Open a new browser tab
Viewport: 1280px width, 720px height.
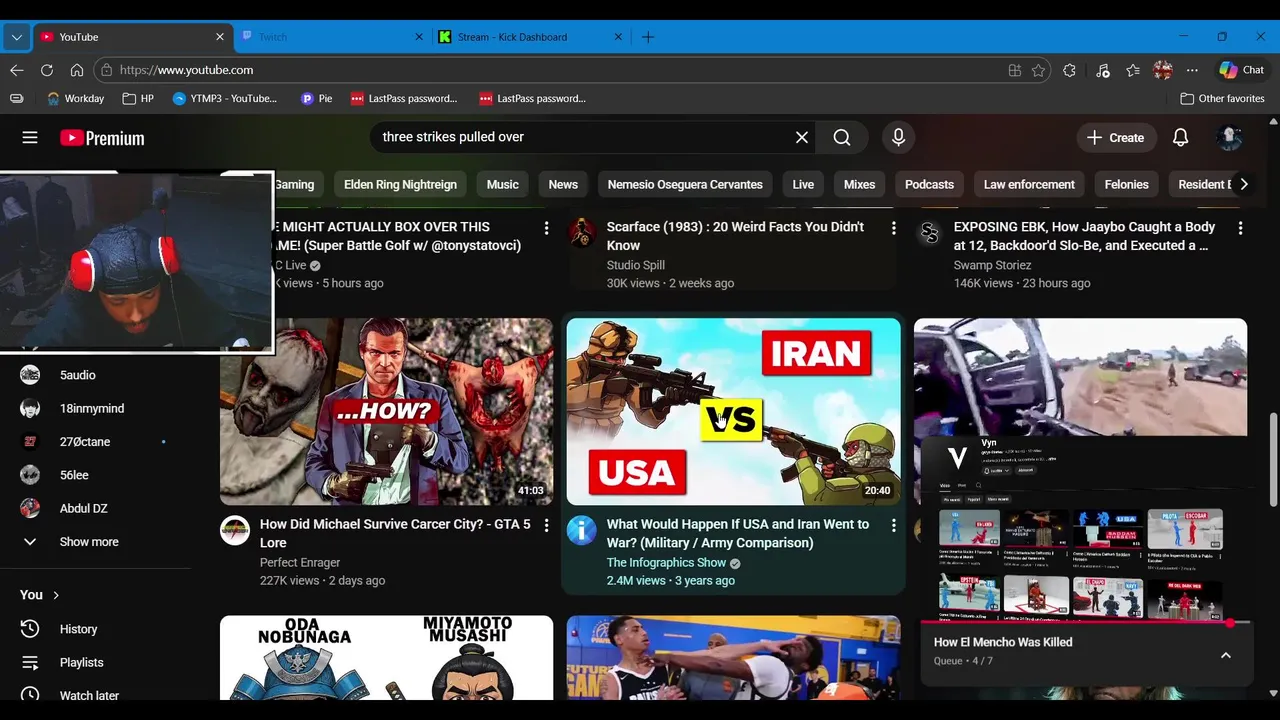click(x=647, y=37)
